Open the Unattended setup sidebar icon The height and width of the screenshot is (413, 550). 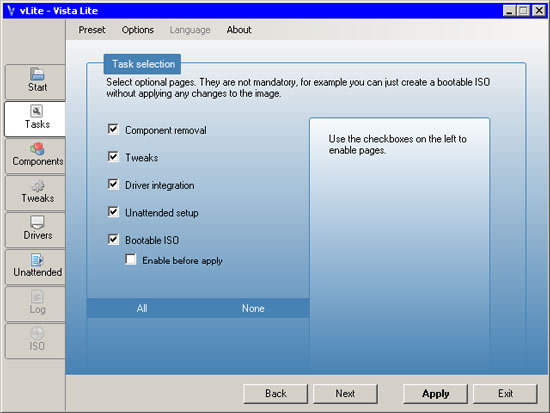coord(36,267)
